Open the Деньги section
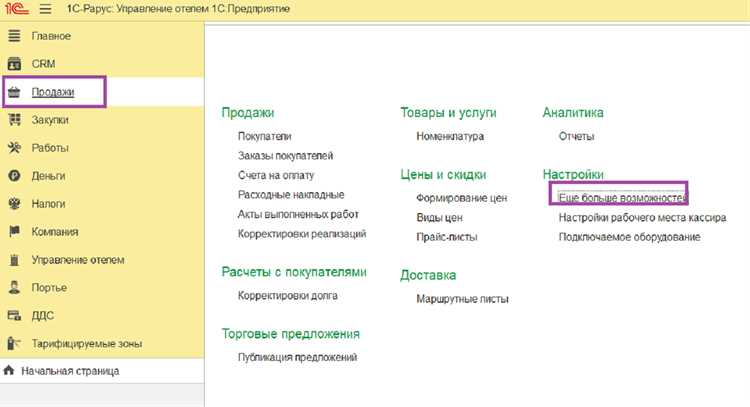Viewport: 750px width, 407px height. (48, 176)
